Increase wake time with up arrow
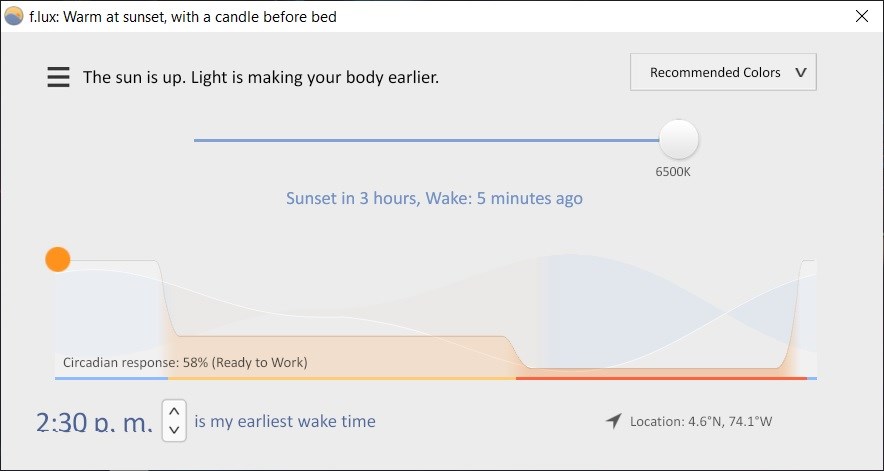This screenshot has width=884, height=471. [x=174, y=411]
